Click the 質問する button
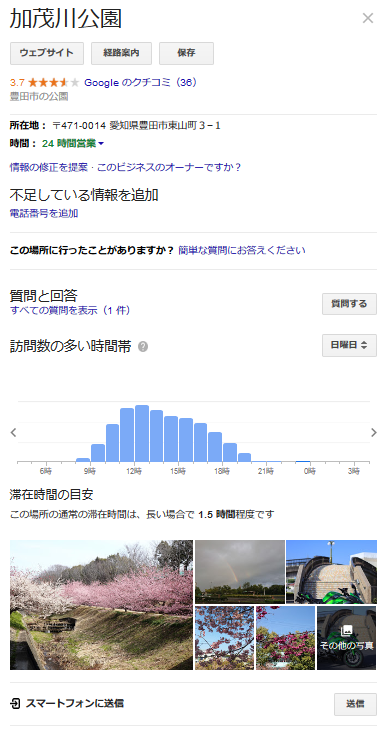The height and width of the screenshot is (739, 385). tap(349, 304)
